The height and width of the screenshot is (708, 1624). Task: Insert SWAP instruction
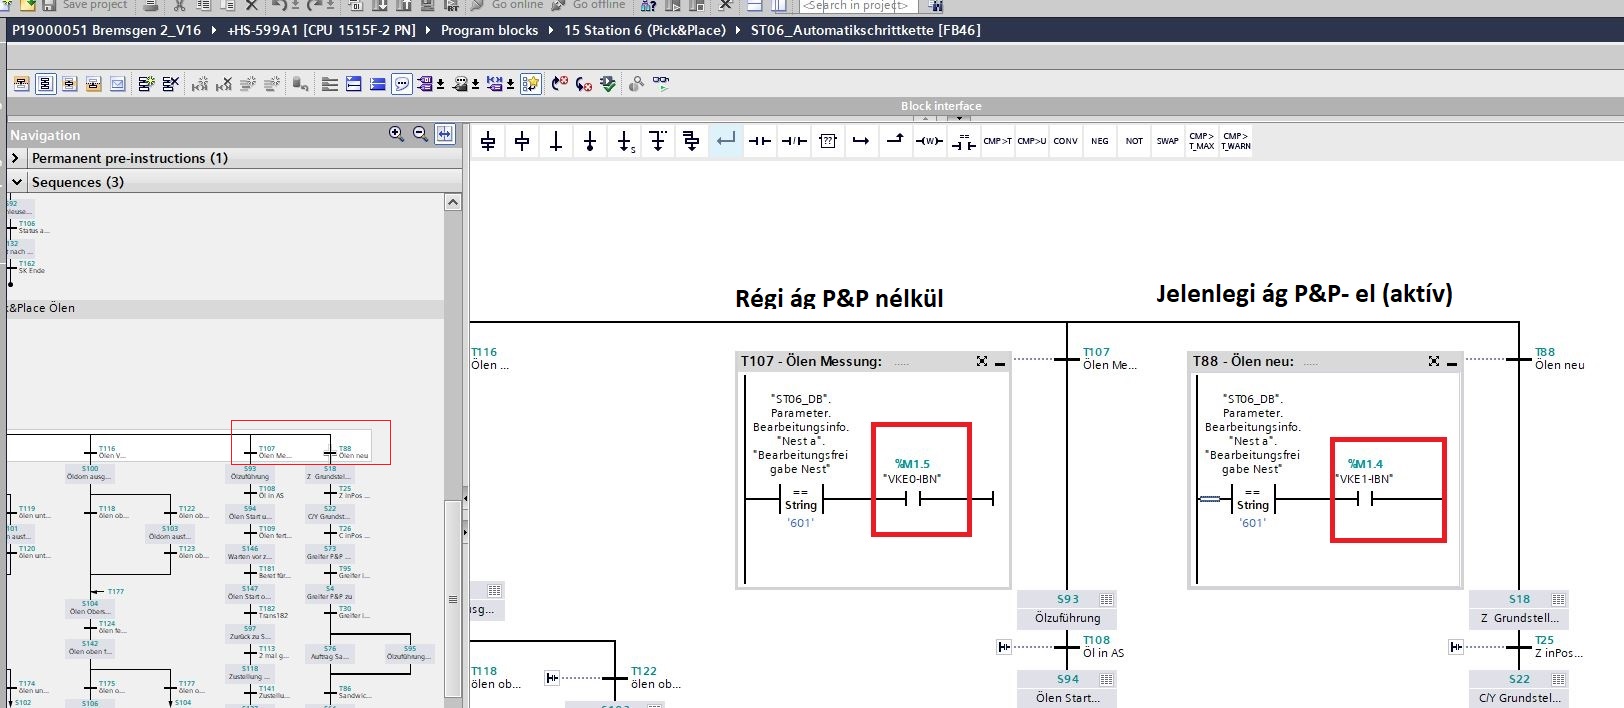[x=1168, y=141]
